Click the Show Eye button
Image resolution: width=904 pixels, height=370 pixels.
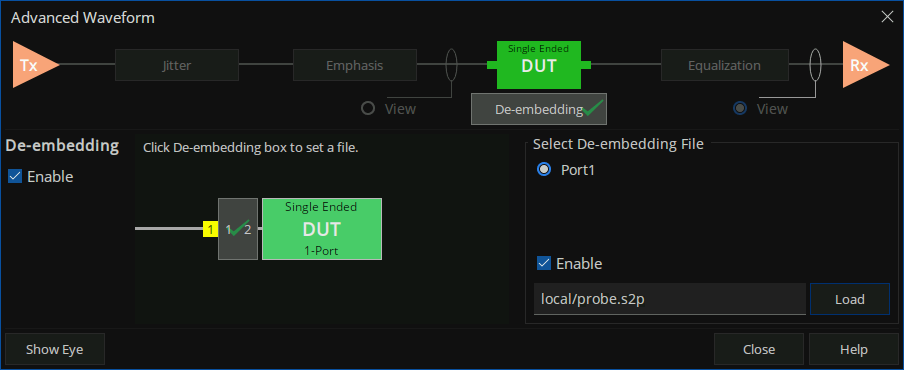[55, 349]
